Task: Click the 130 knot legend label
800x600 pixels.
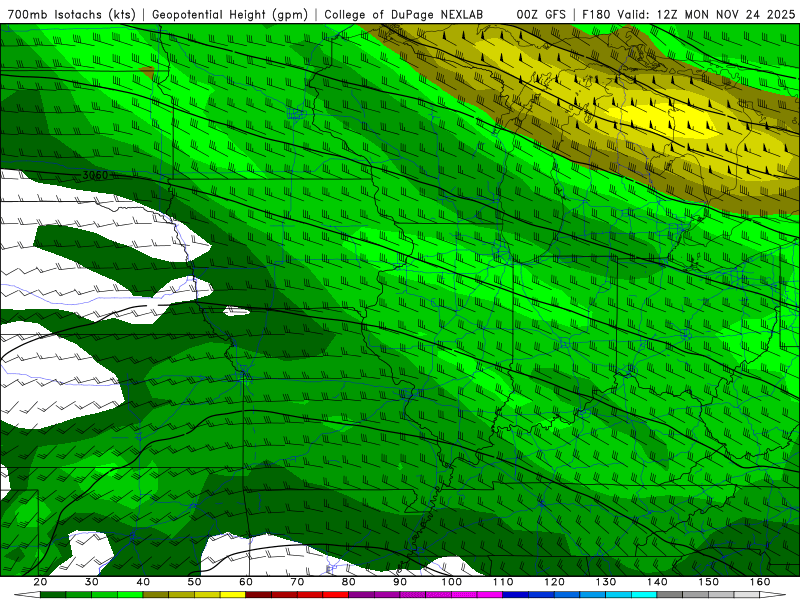Action: coord(606,582)
